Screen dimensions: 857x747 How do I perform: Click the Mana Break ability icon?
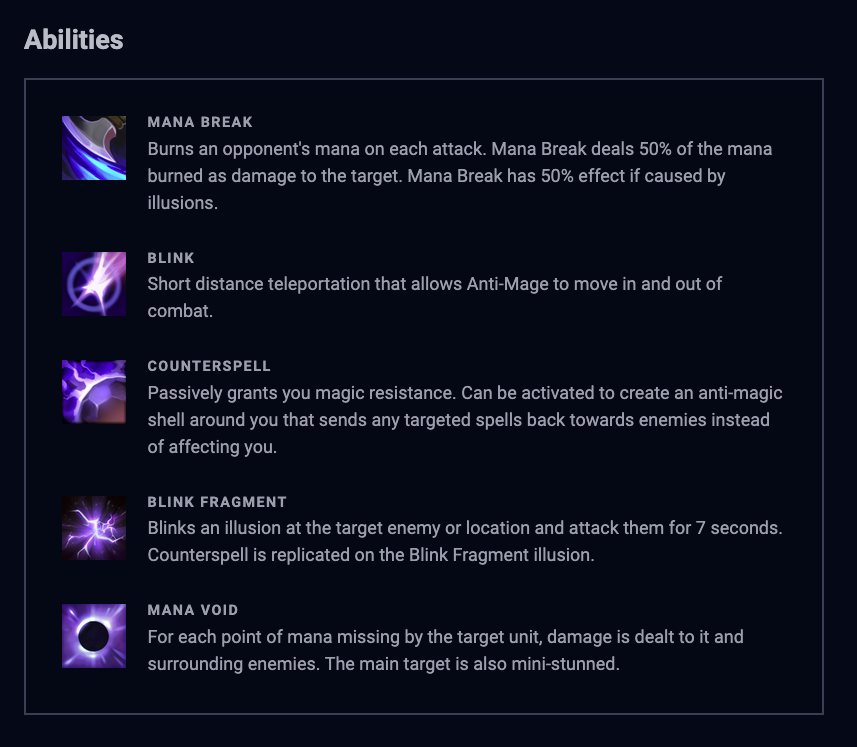94,148
